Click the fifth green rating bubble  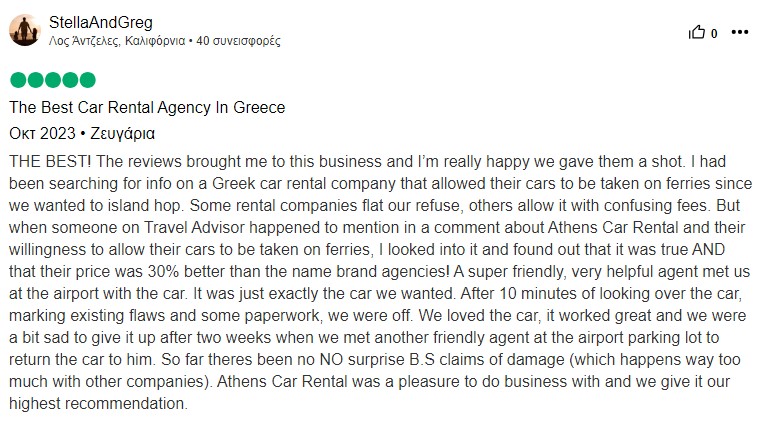click(87, 80)
